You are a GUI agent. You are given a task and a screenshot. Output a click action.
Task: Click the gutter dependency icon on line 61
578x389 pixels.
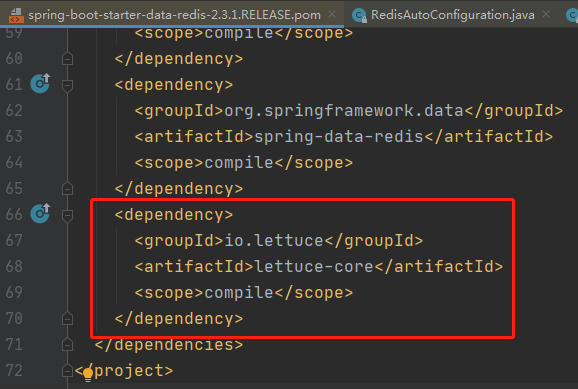tap(40, 83)
